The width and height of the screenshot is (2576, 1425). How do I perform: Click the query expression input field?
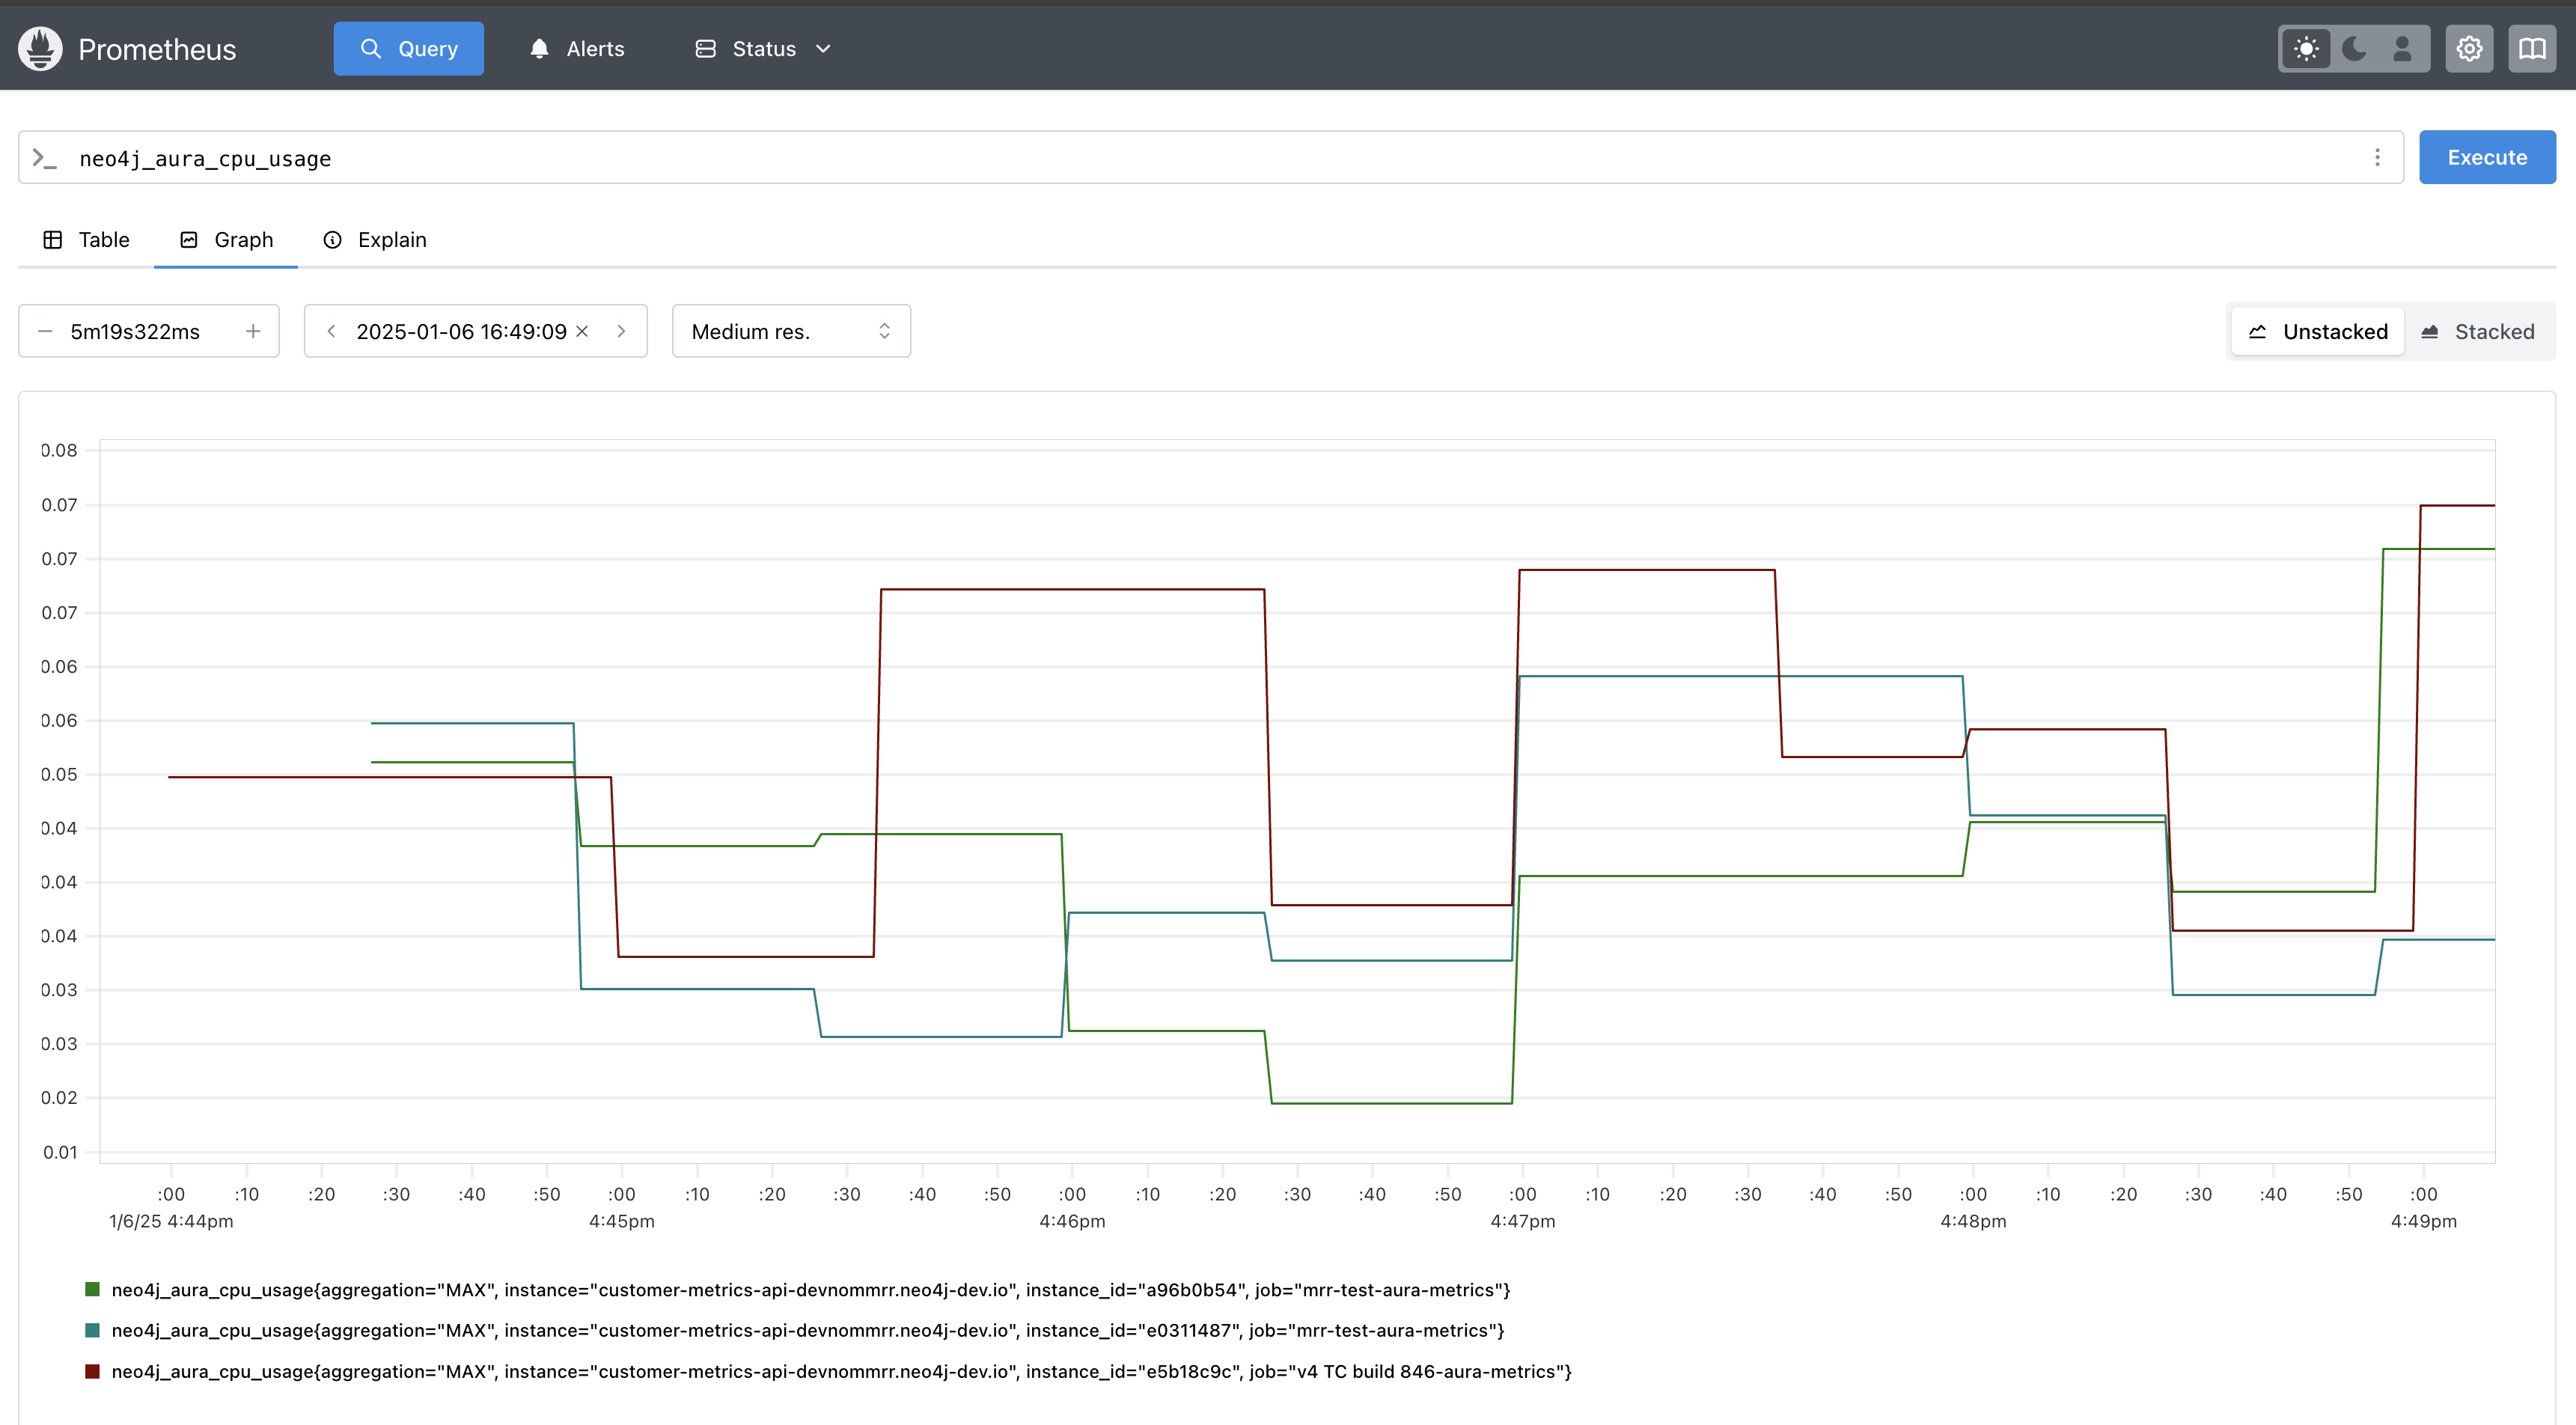(1210, 158)
